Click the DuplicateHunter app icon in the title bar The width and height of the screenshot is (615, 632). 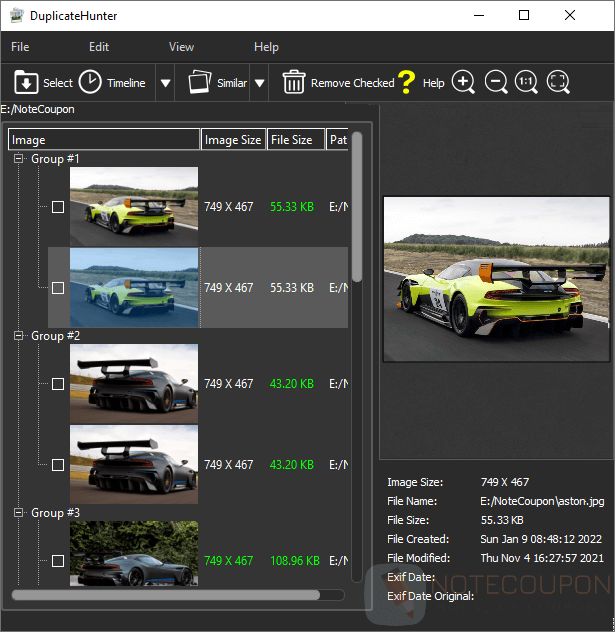pos(17,15)
